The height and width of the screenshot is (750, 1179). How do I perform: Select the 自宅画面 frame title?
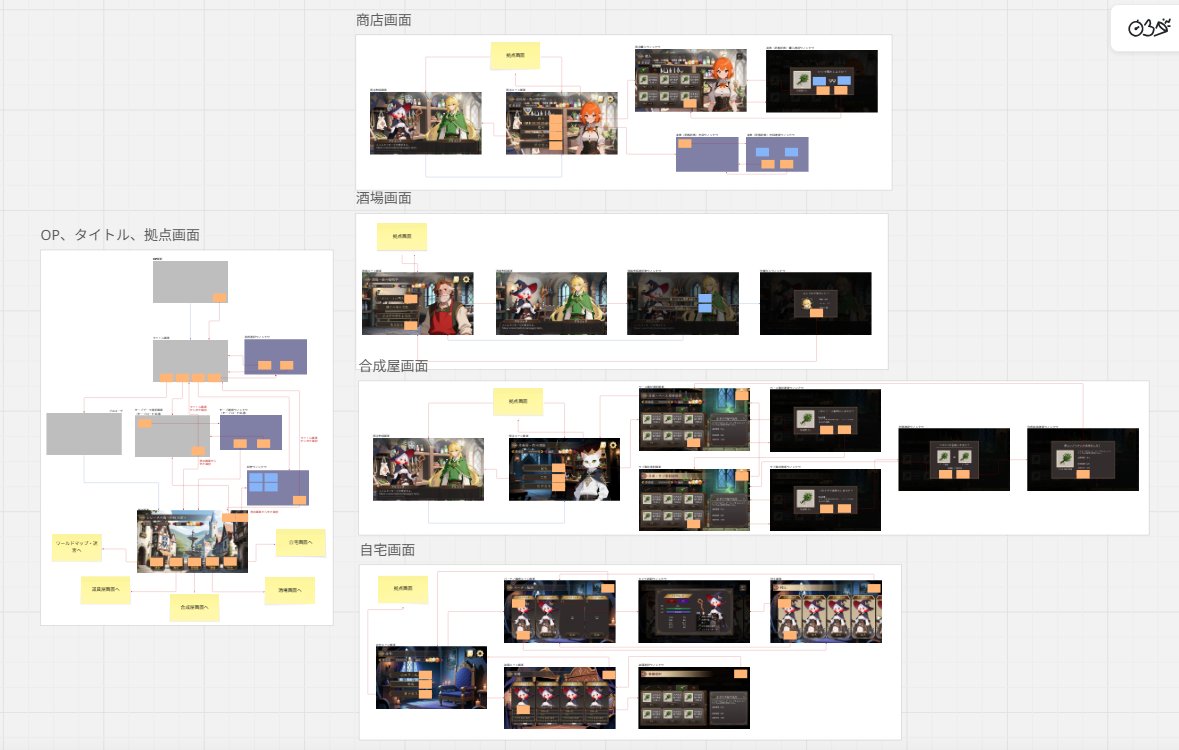click(387, 550)
